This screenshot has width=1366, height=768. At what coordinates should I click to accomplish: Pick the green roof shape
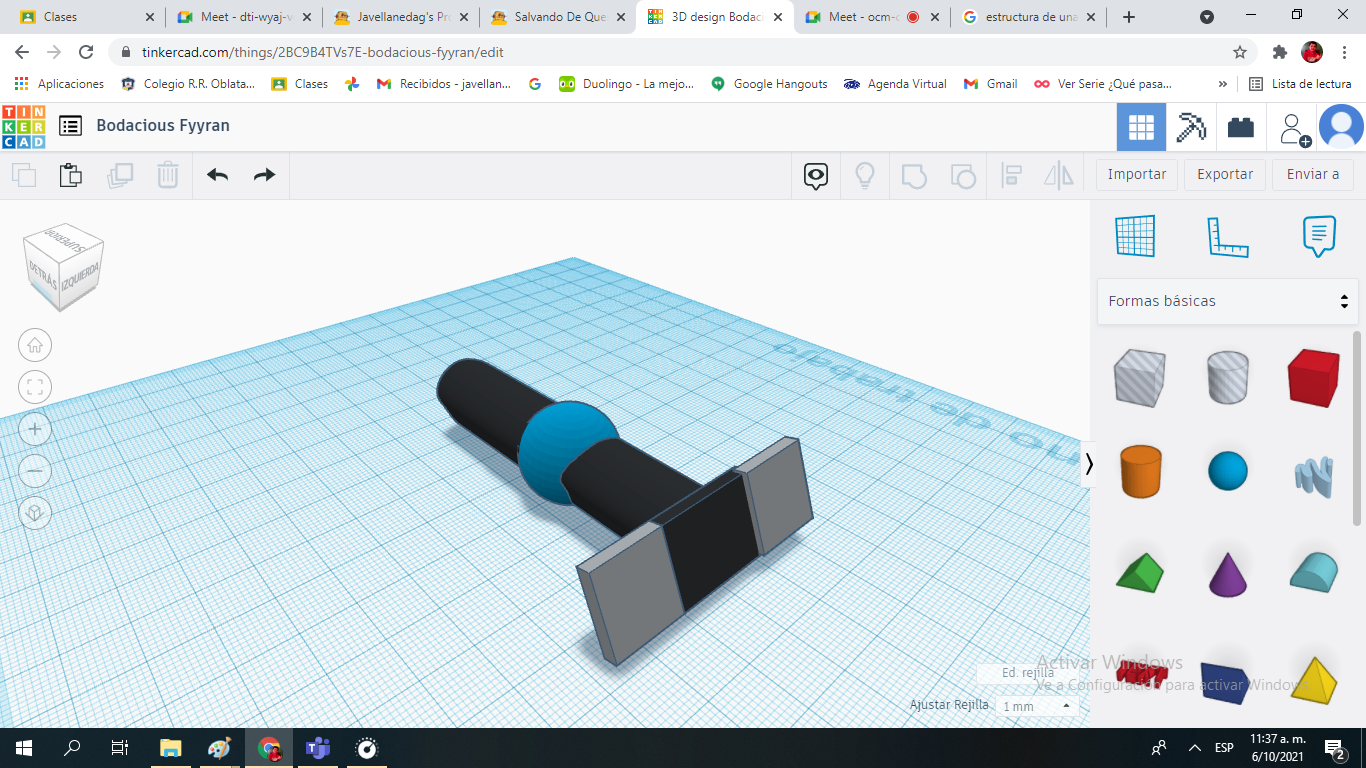(1139, 572)
